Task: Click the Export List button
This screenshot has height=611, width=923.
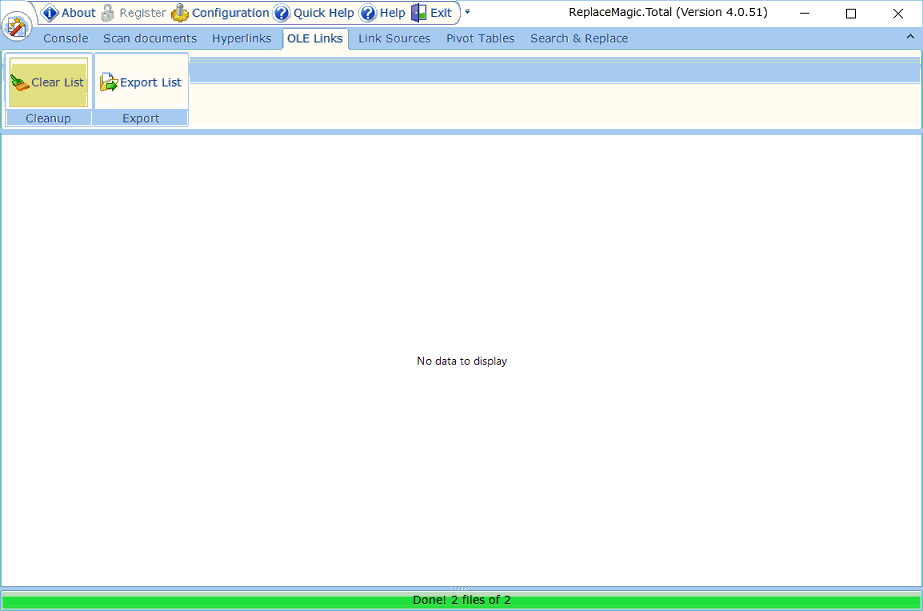Action: point(141,82)
